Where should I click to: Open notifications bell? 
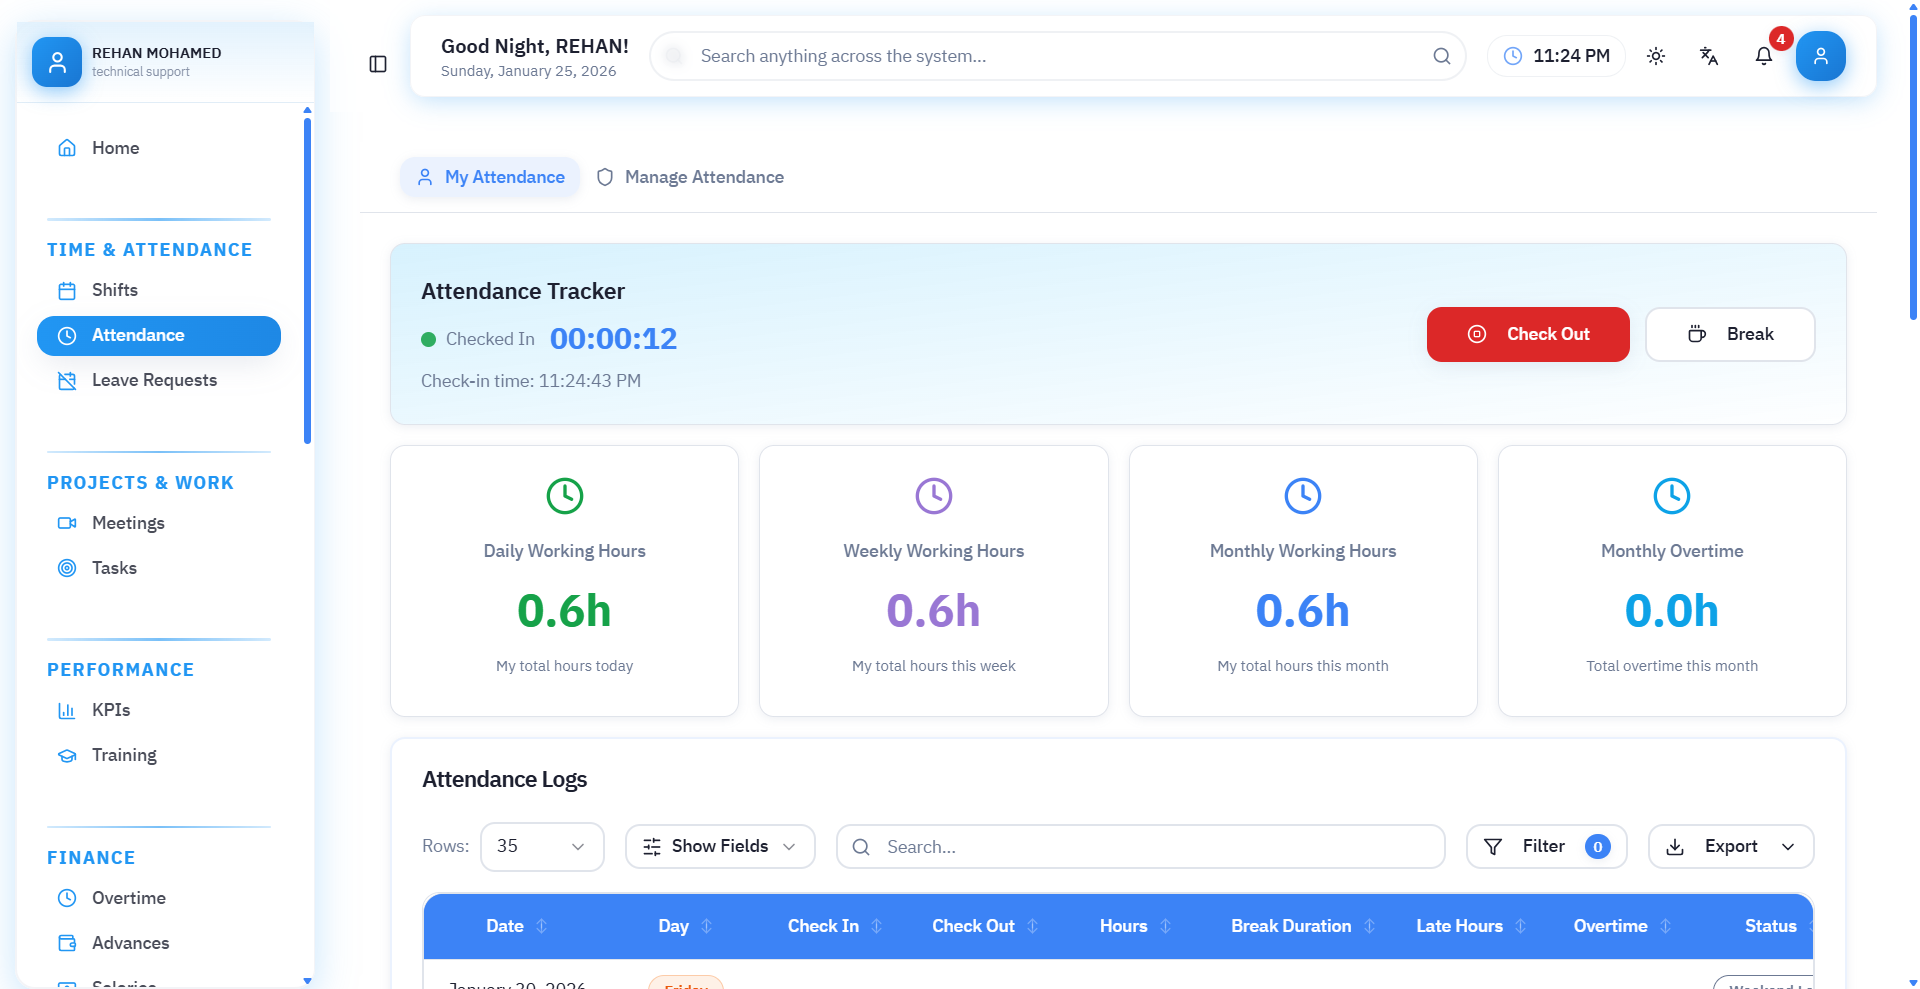point(1764,56)
